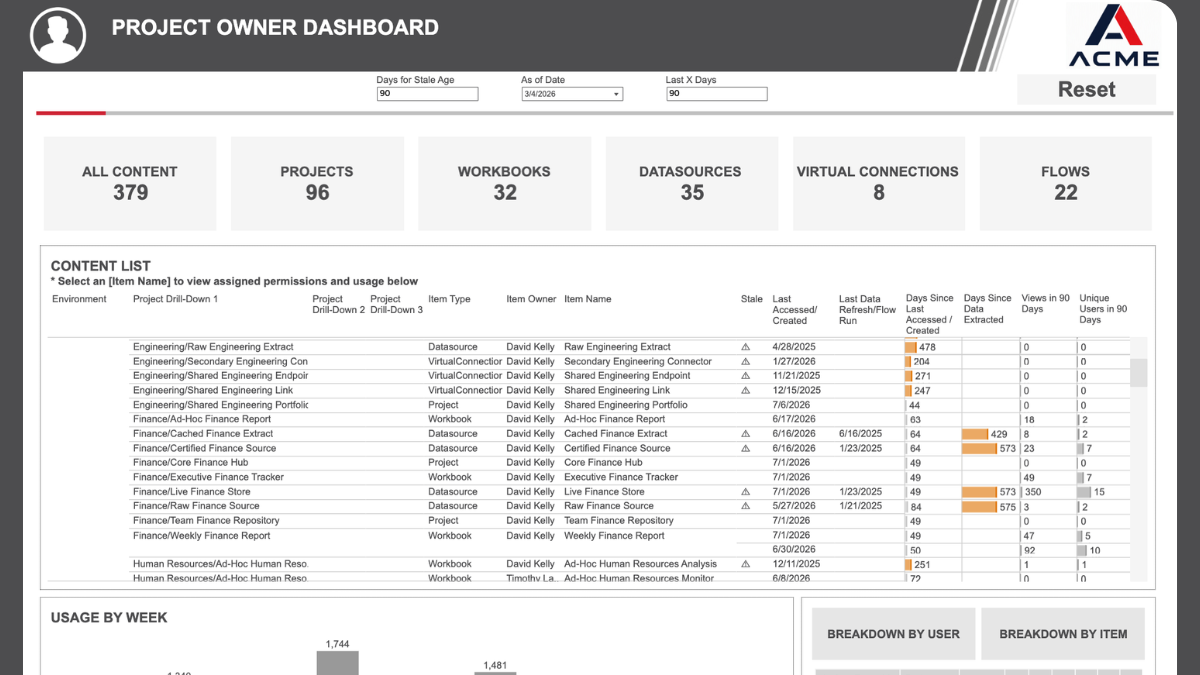Click stale warning icon for Certified Finance Source
This screenshot has width=1200, height=675.
pos(745,449)
